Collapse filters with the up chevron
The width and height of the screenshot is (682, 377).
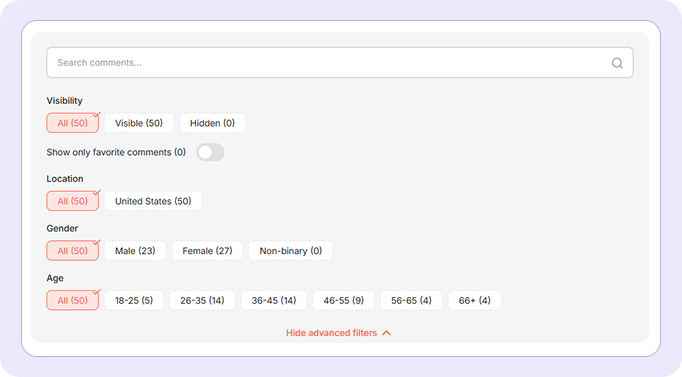pos(386,333)
